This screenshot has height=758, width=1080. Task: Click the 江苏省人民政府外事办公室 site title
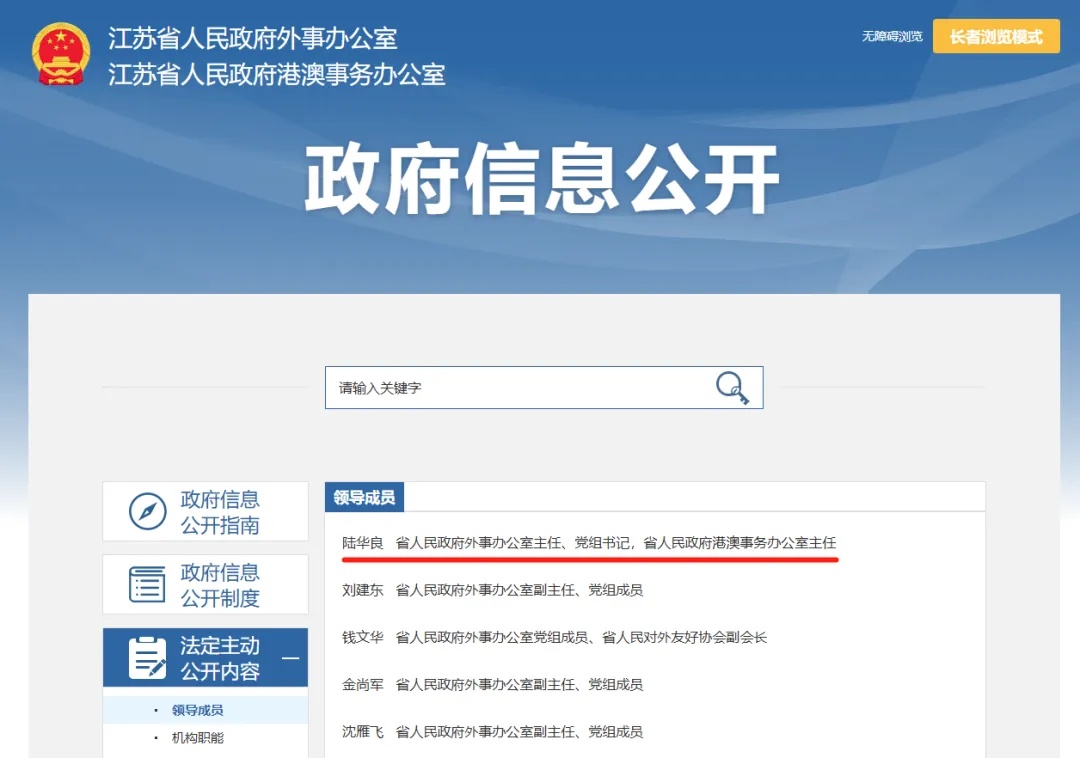[x=253, y=38]
